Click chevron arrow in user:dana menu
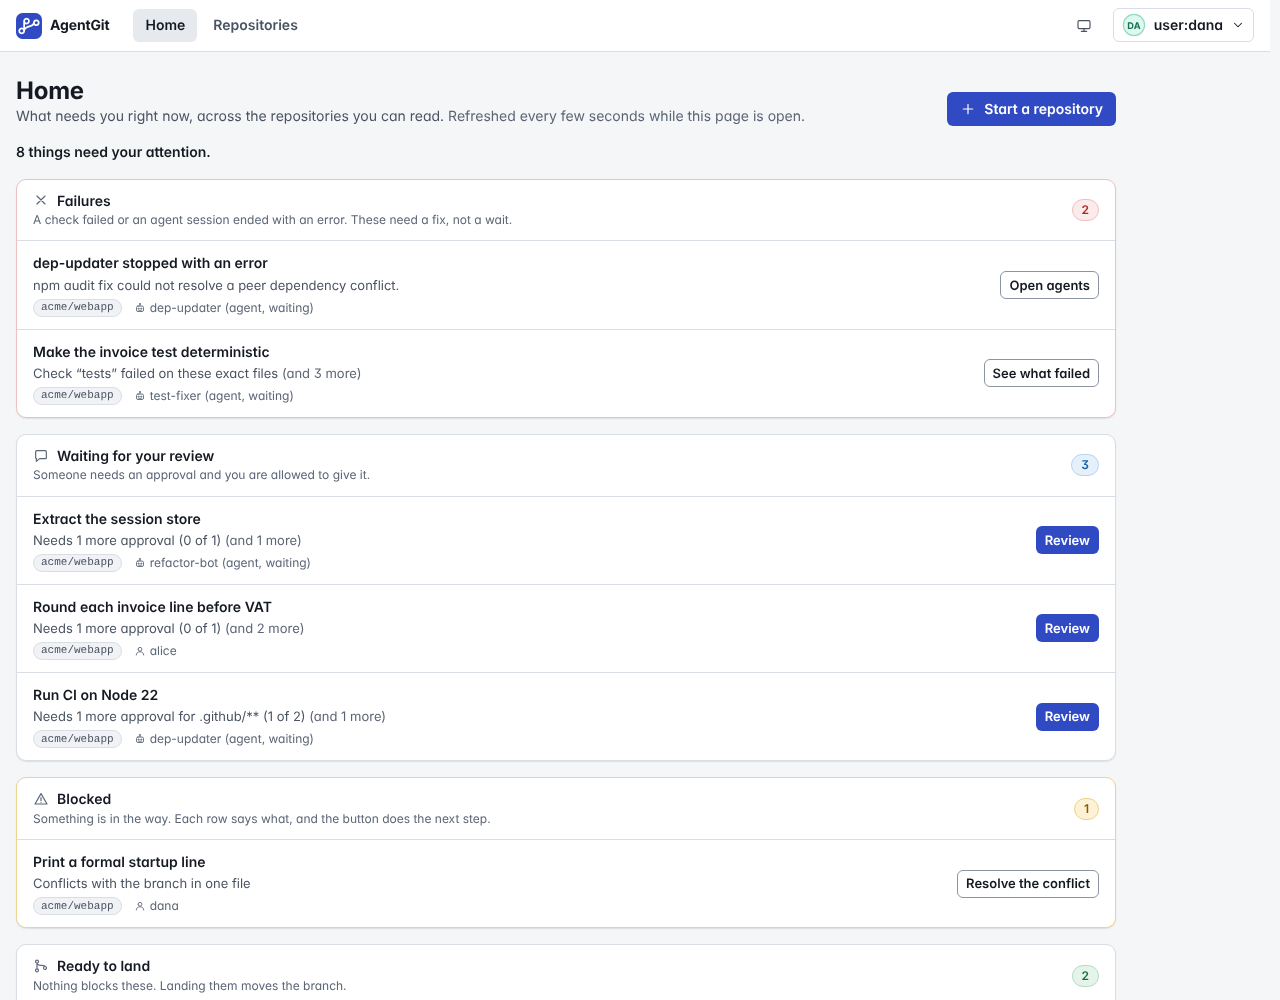 click(x=1238, y=25)
